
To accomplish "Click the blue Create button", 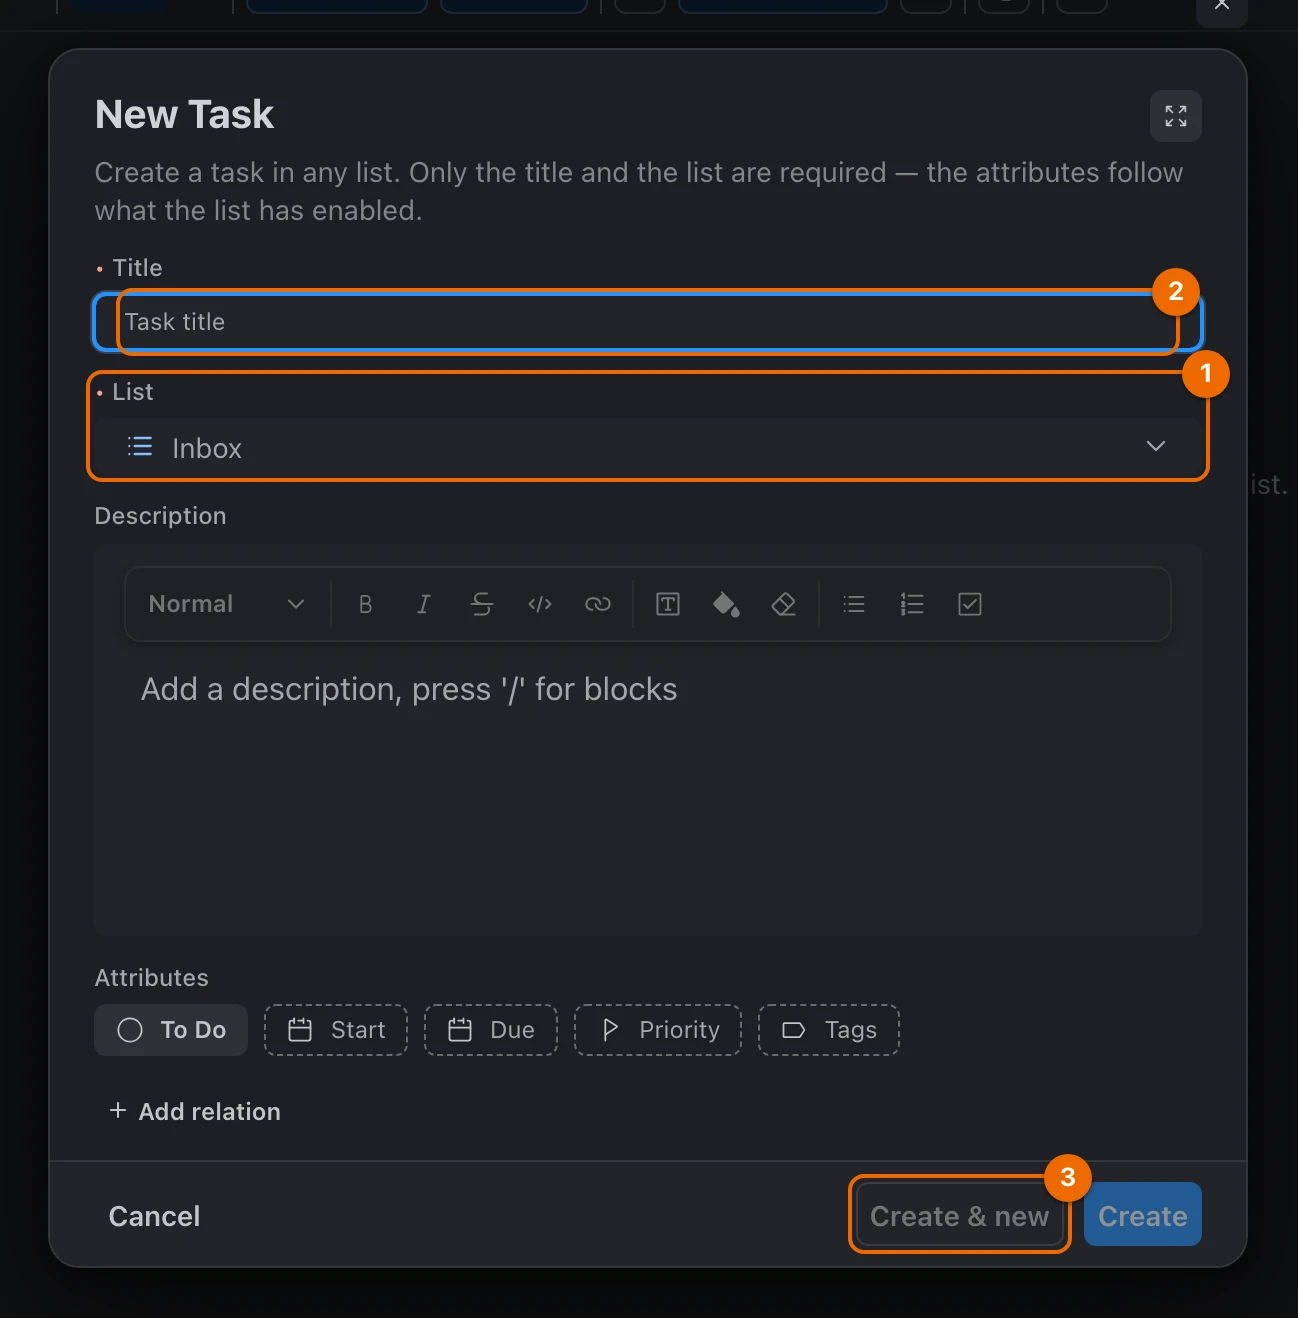I will [x=1143, y=1216].
